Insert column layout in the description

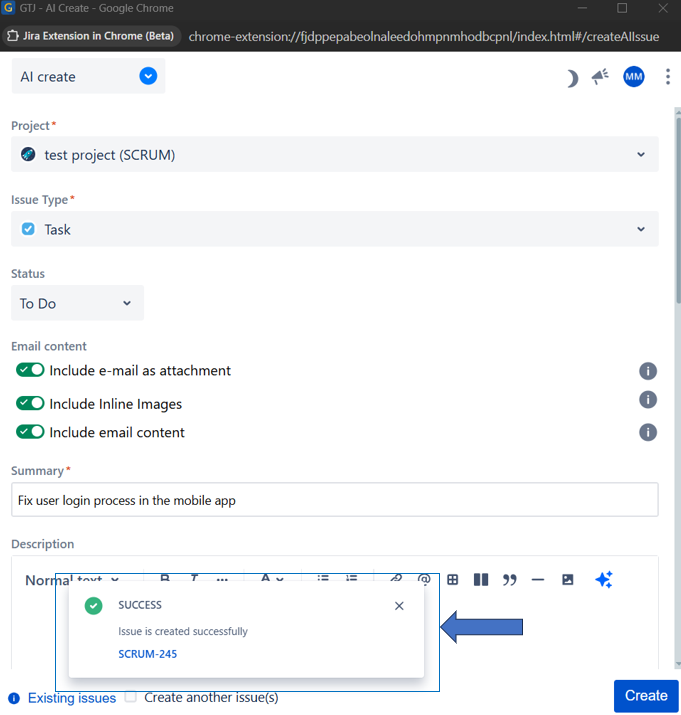(481, 580)
